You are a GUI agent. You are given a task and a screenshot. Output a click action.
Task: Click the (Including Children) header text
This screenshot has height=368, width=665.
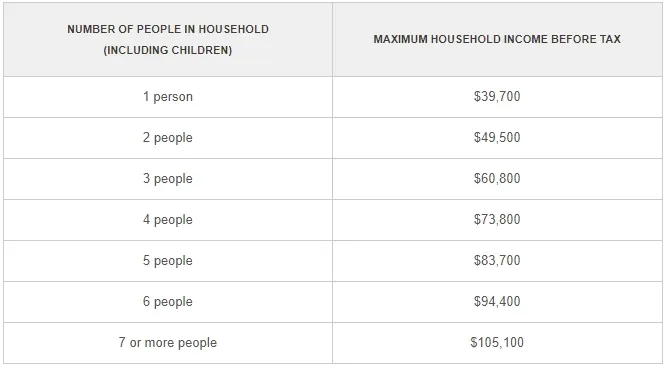(168, 50)
